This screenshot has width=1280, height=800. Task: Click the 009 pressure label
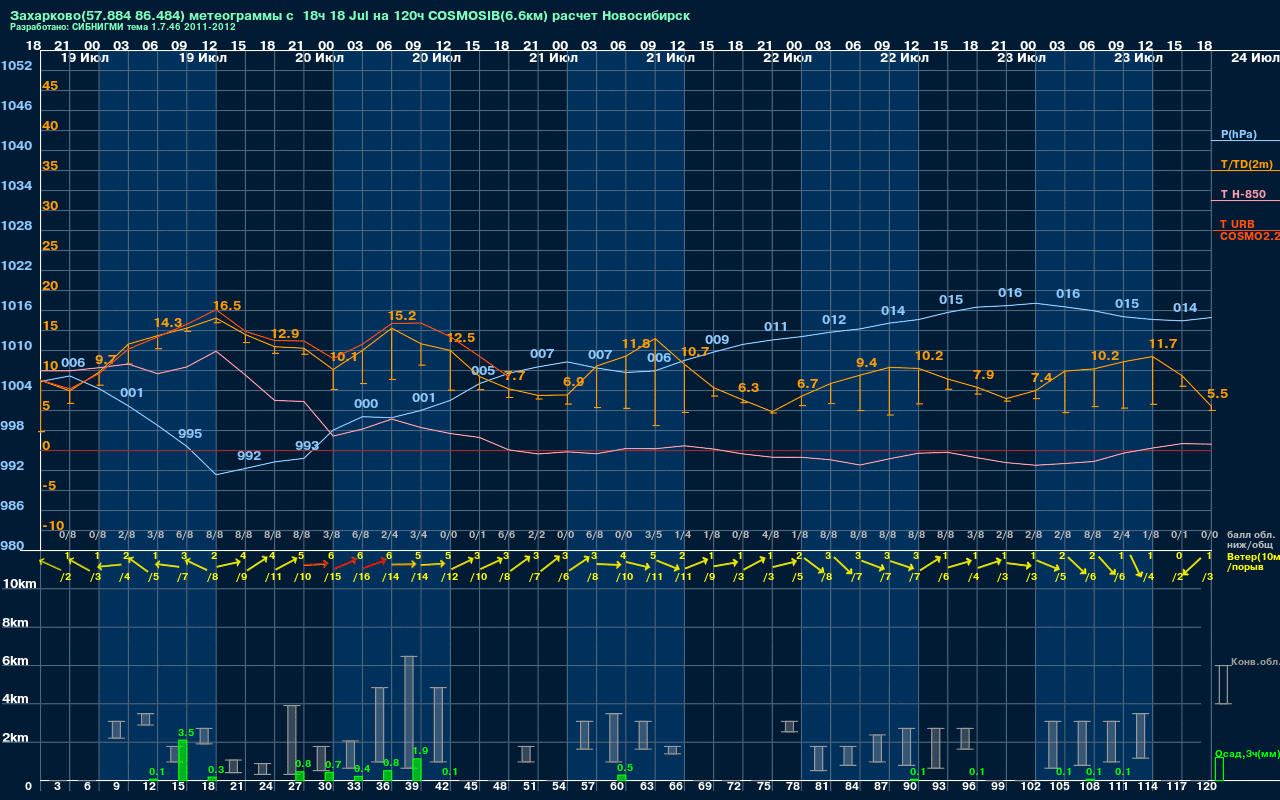(x=717, y=340)
